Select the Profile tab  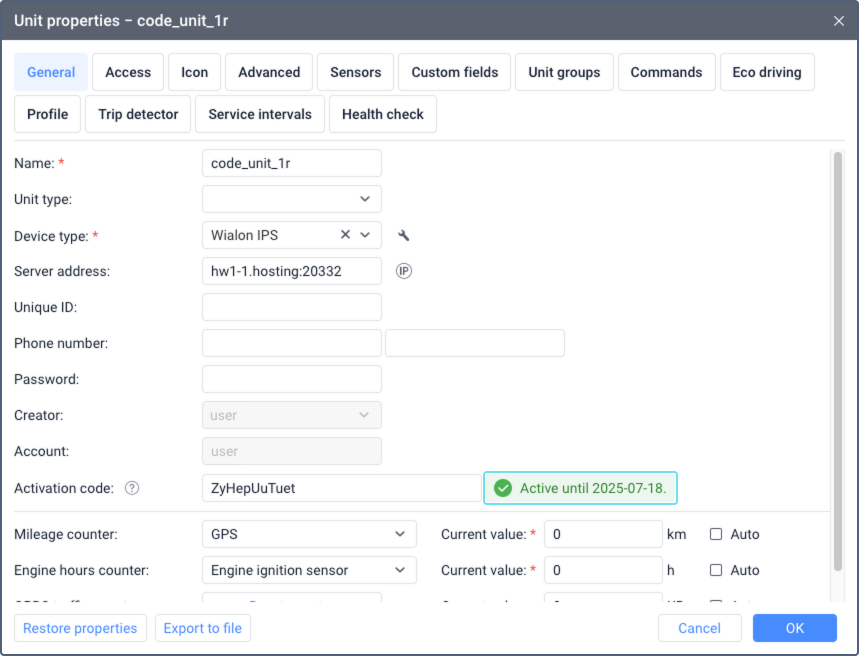point(48,114)
